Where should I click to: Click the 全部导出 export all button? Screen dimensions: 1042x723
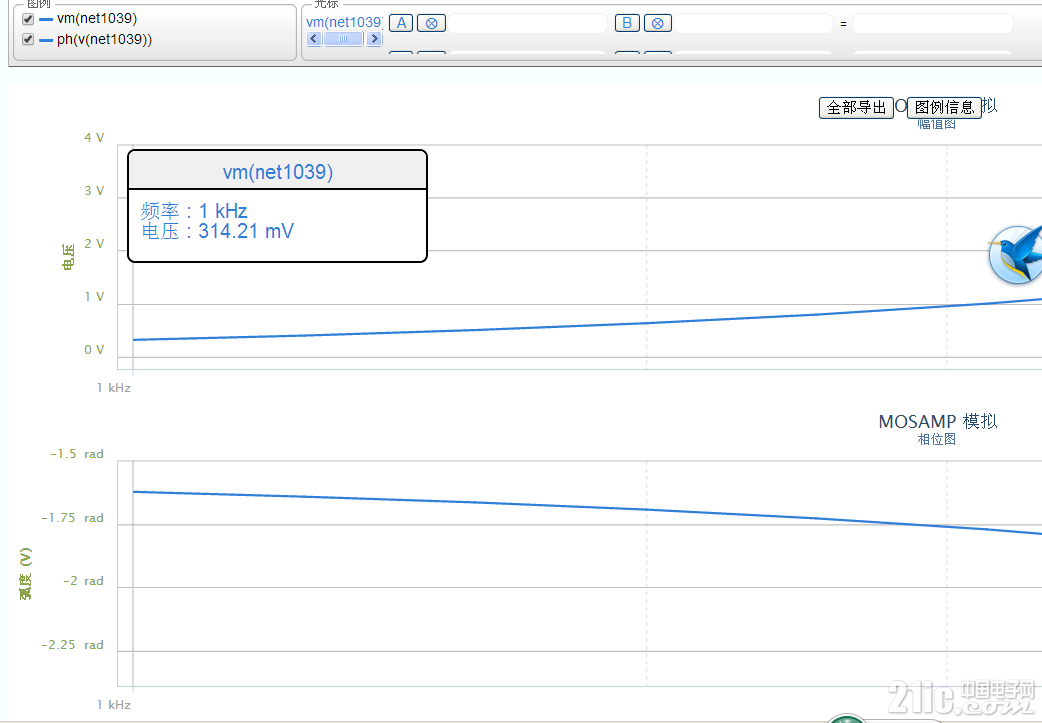click(856, 108)
